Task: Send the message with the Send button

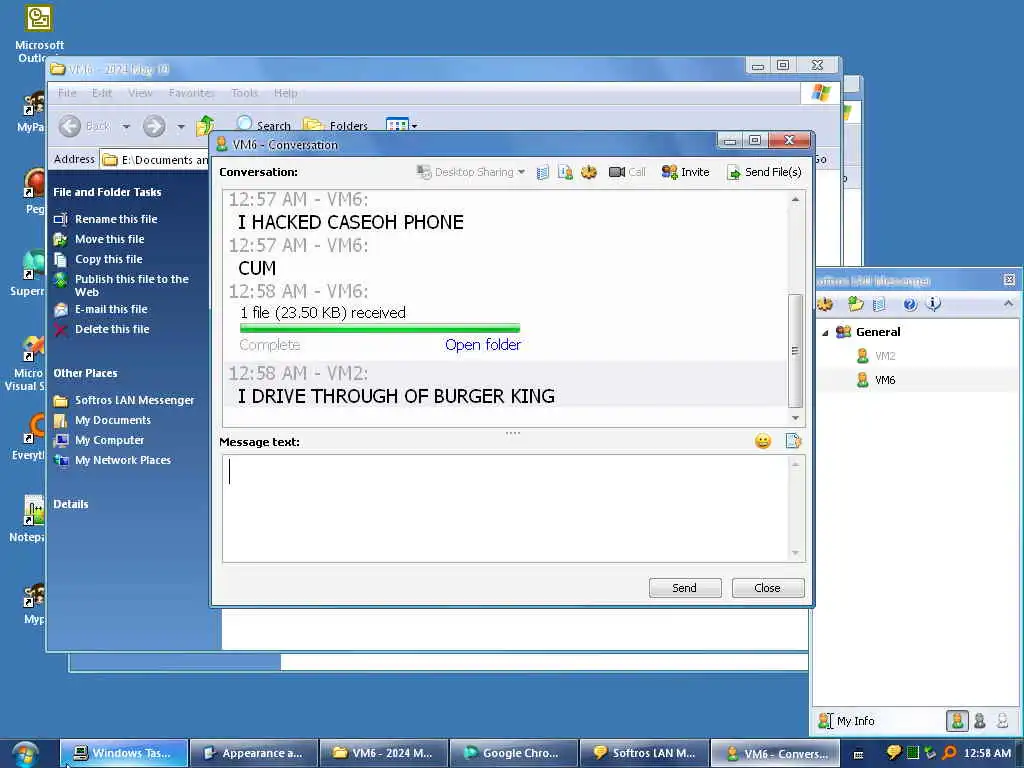Action: pyautogui.click(x=685, y=588)
